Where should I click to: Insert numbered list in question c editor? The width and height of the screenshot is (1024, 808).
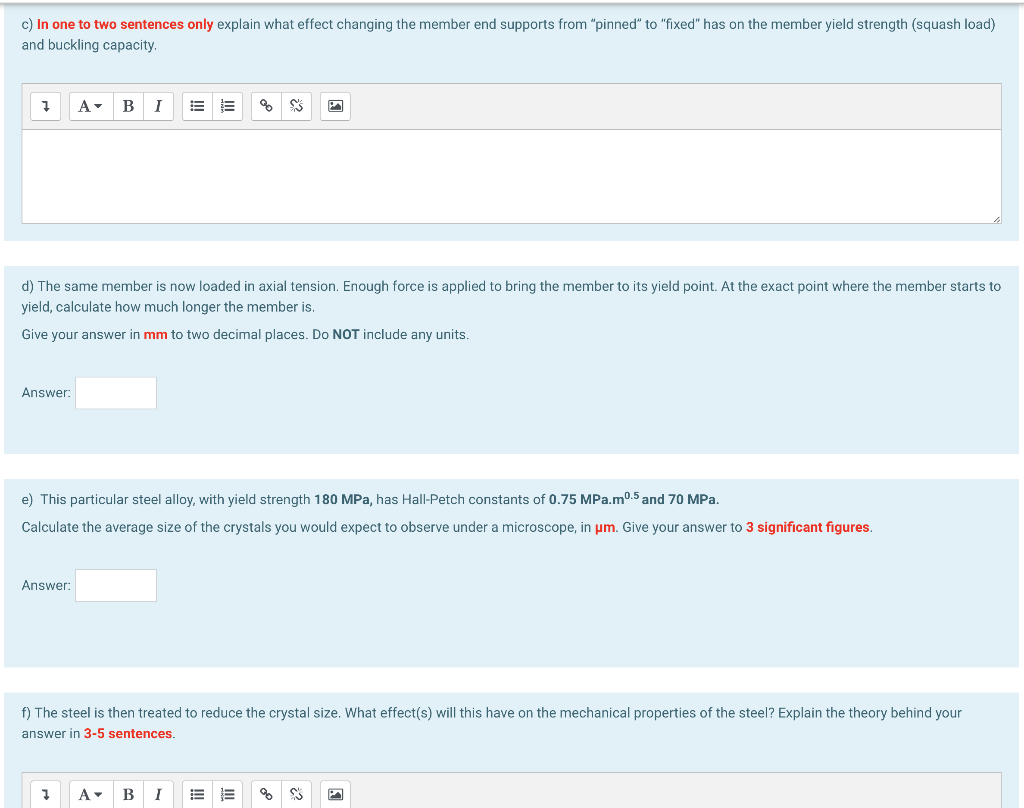click(x=227, y=106)
